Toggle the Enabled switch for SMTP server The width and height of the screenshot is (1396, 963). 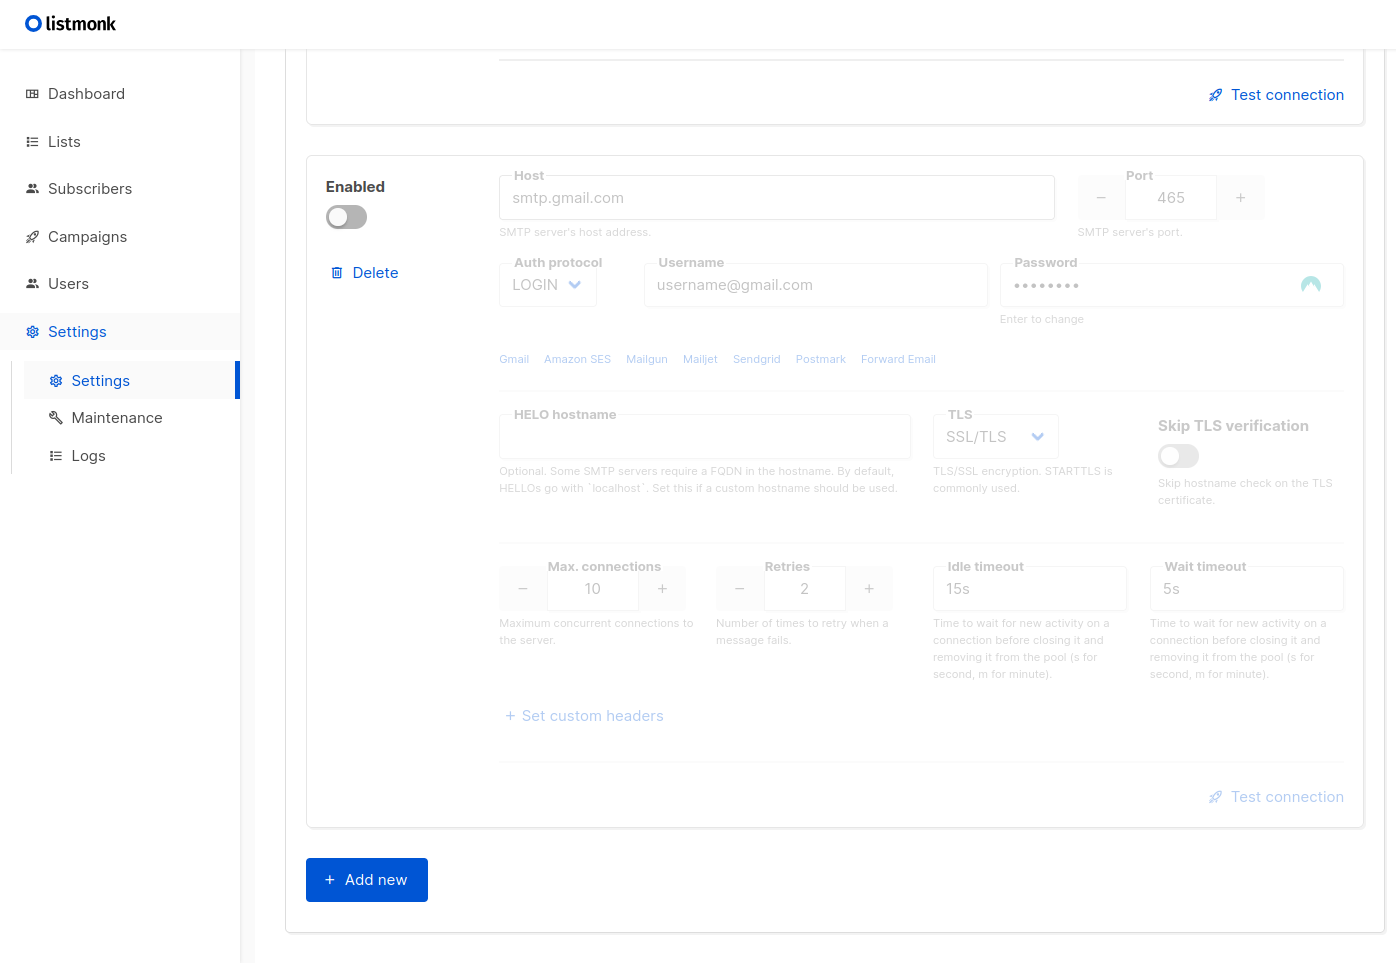coord(346,217)
